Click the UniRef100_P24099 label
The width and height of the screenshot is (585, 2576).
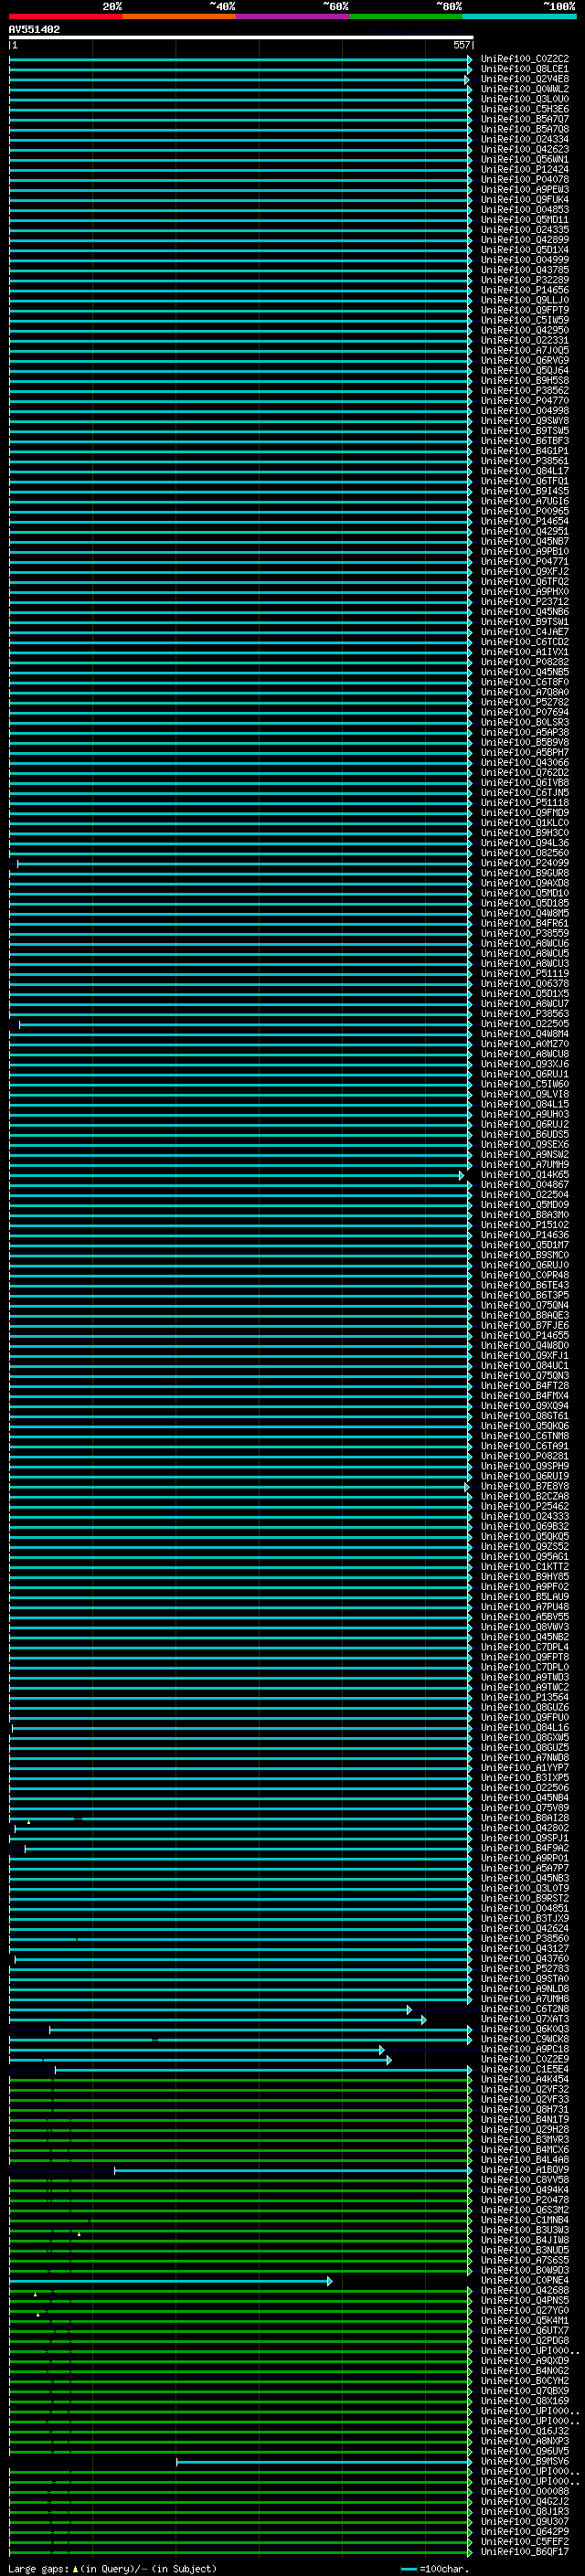524,863
